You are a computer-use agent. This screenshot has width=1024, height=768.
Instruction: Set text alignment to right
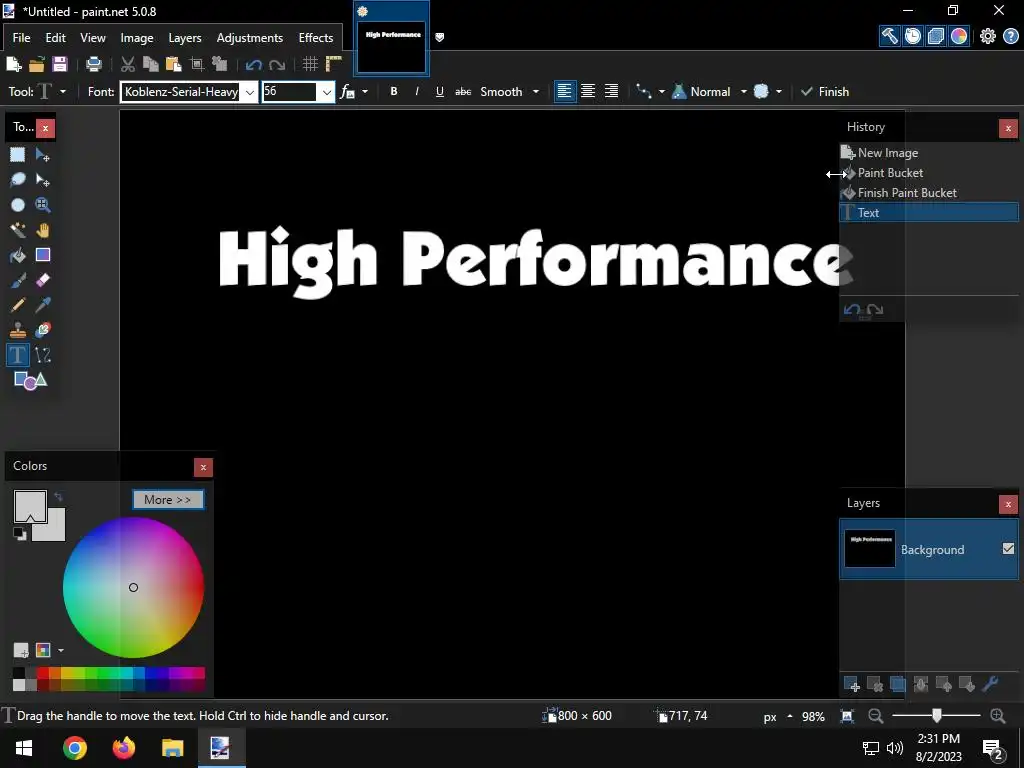611,91
